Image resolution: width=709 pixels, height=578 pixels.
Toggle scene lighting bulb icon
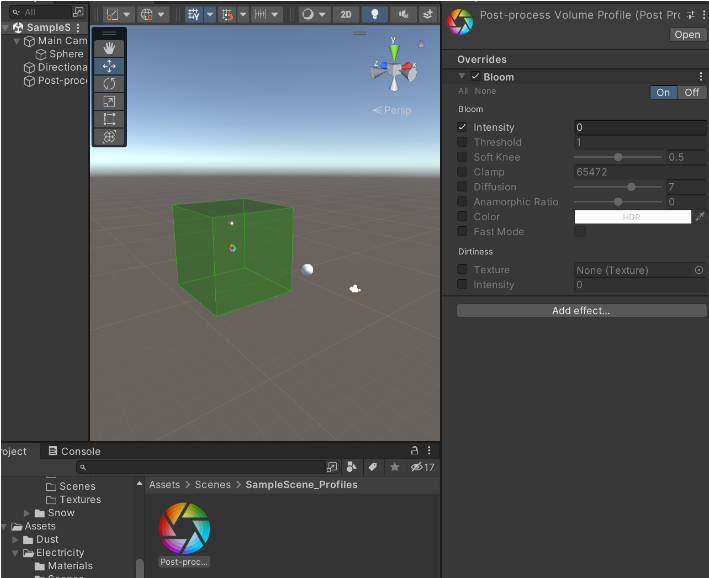[374, 14]
